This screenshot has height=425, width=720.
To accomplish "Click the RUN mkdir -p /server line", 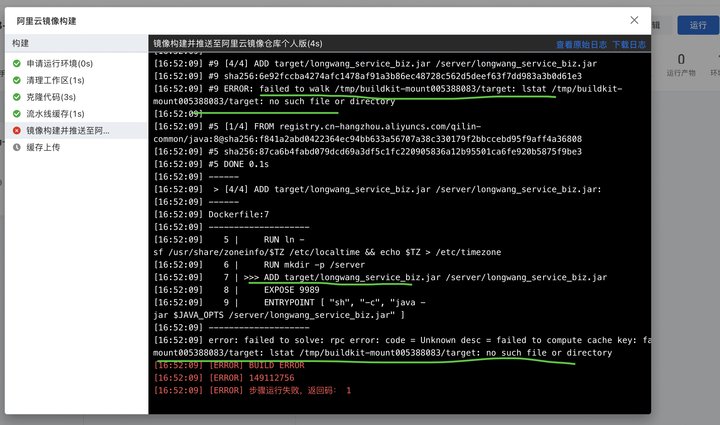I will click(259, 265).
